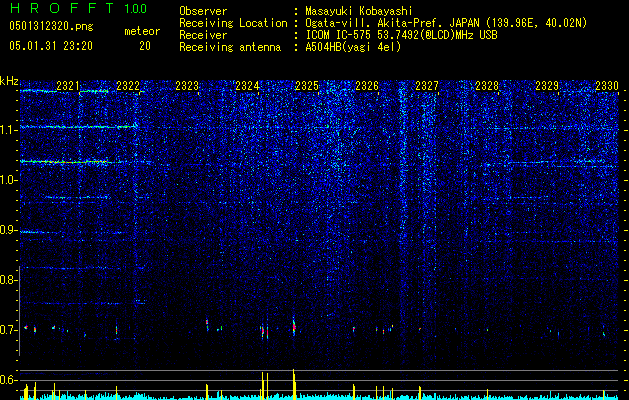This screenshot has height=400, width=629.
Task: Select observer name Masayuki Kobayashi
Action: click(x=359, y=11)
